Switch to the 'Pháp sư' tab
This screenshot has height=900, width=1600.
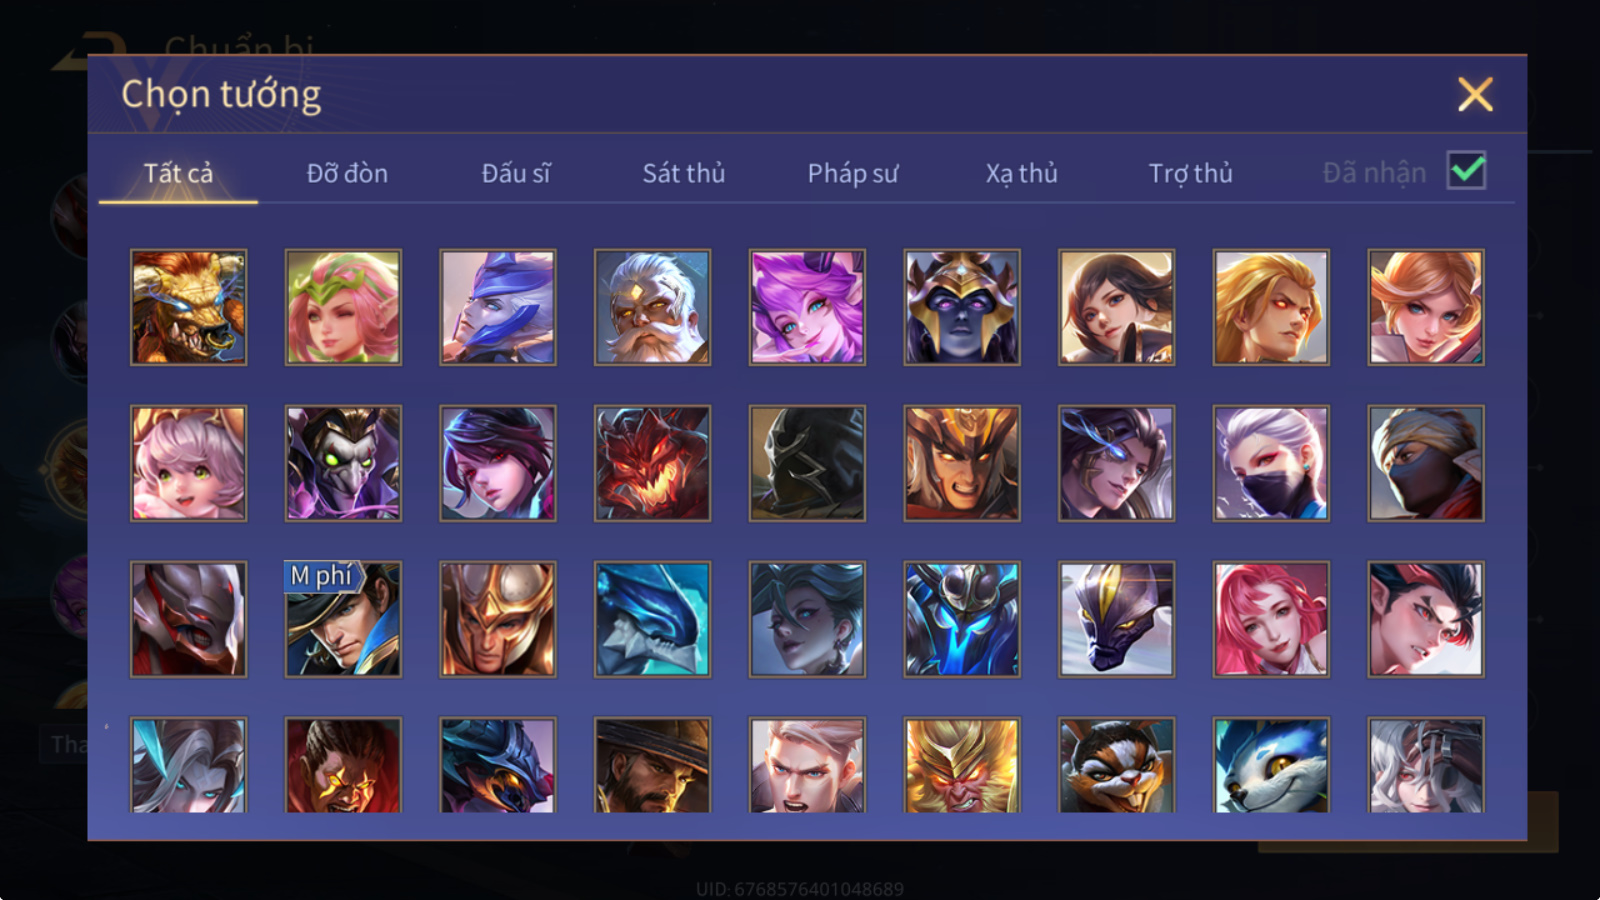click(853, 173)
